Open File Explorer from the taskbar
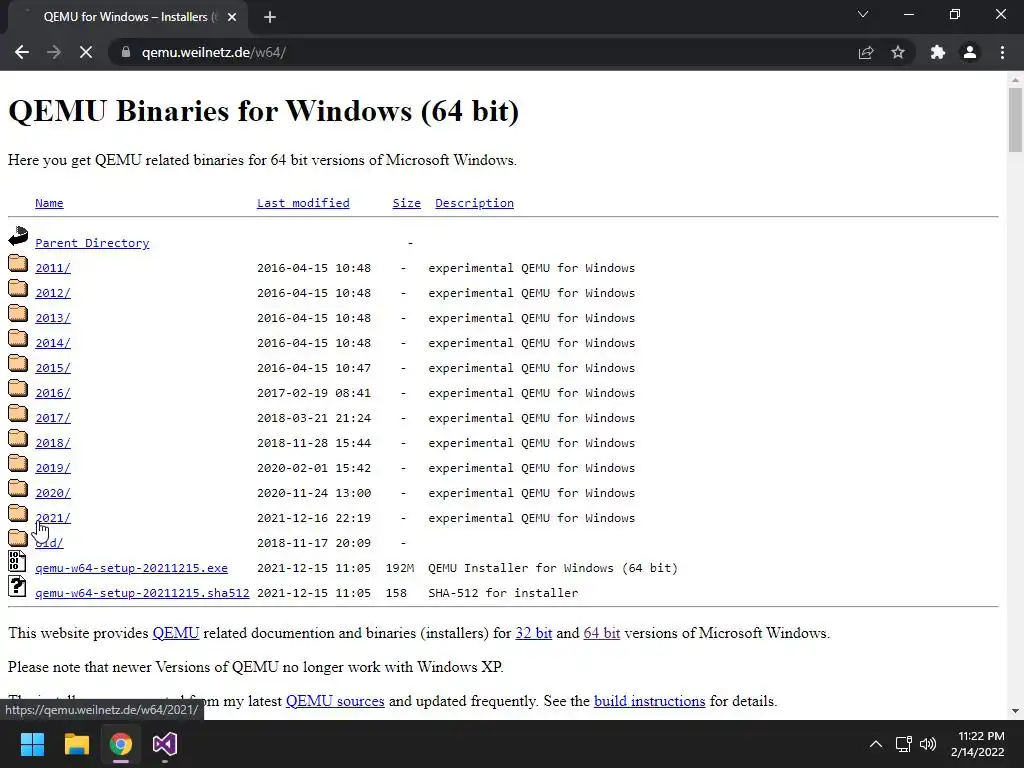The height and width of the screenshot is (768, 1024). 76,744
